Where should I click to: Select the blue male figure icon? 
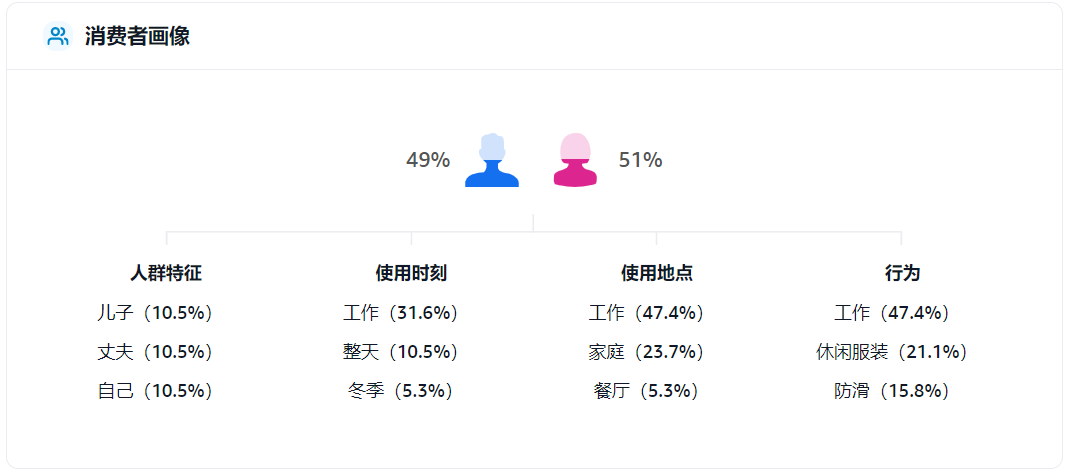[492, 160]
